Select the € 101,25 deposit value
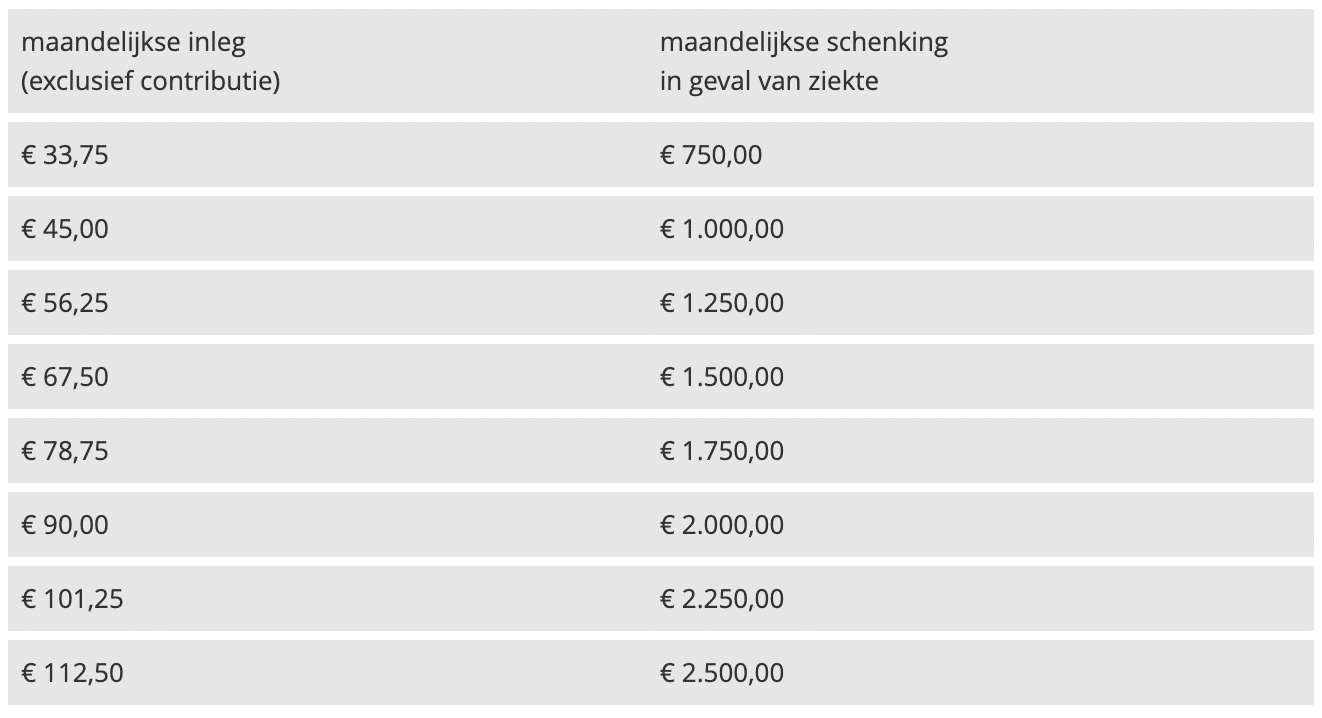This screenshot has height=718, width=1322. click(x=72, y=599)
